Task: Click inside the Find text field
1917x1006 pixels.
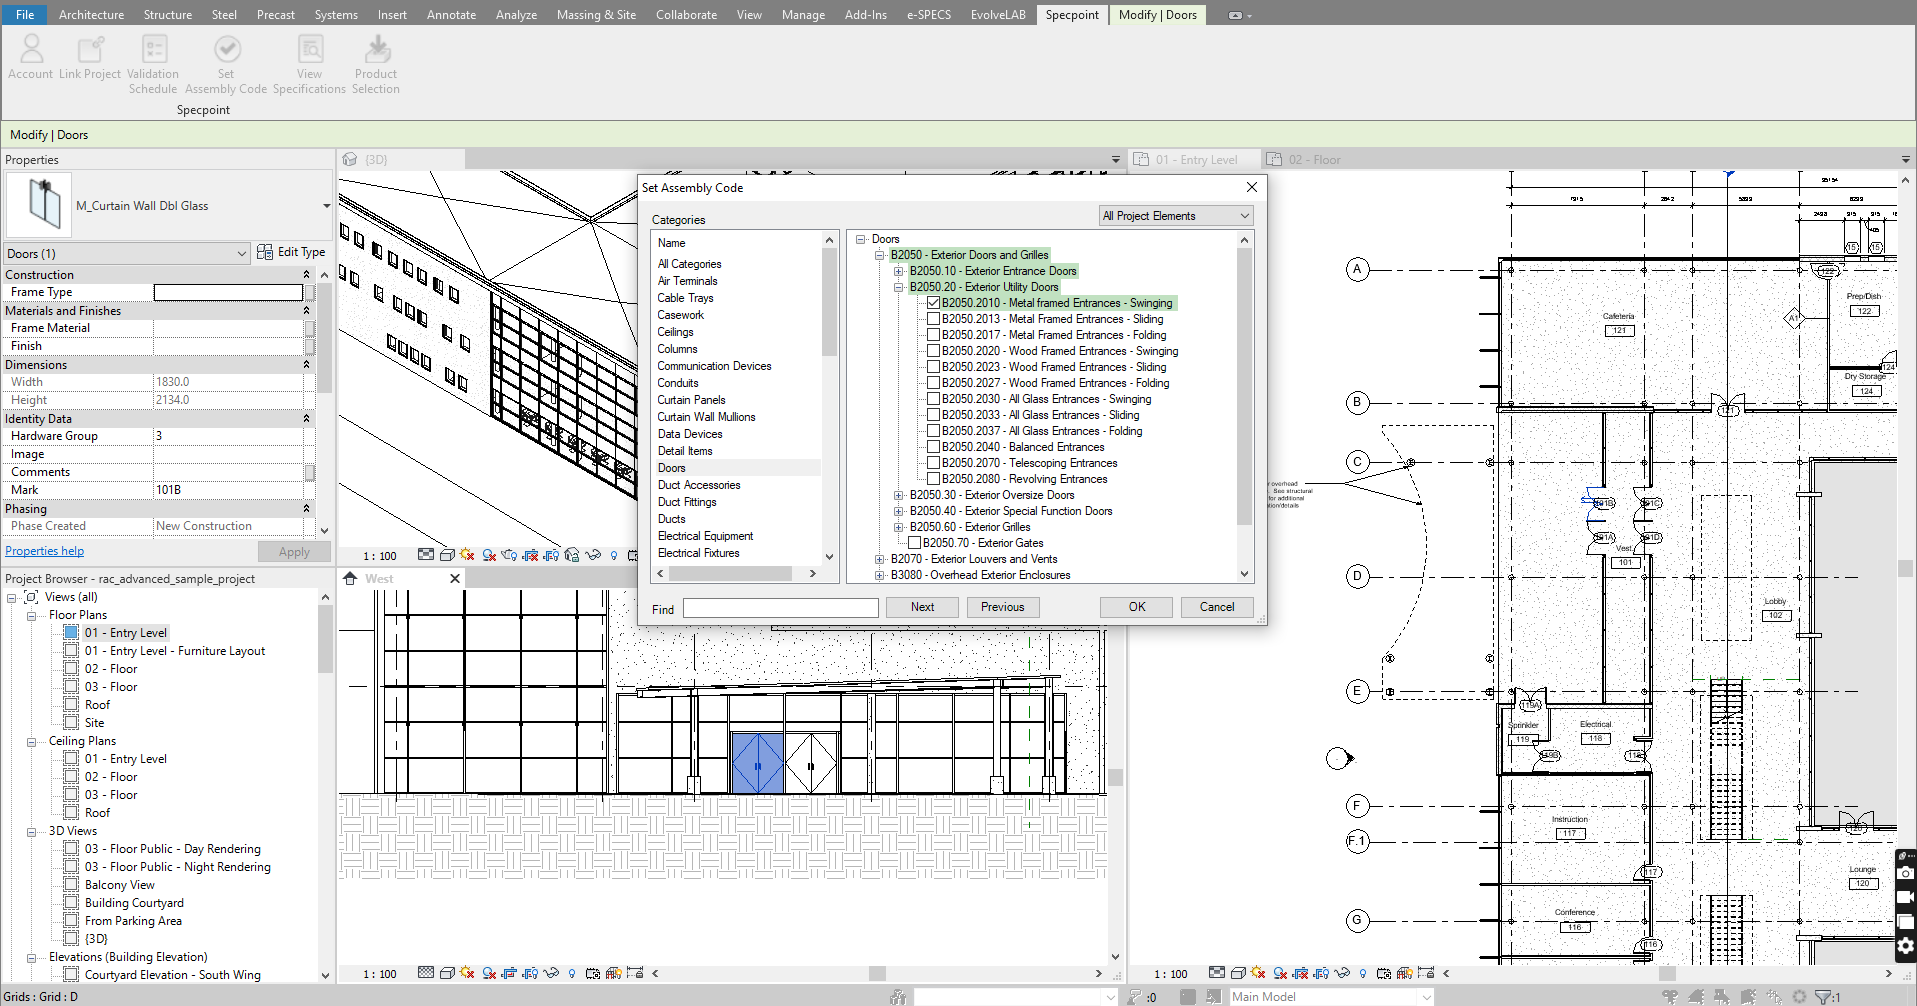Action: point(780,607)
